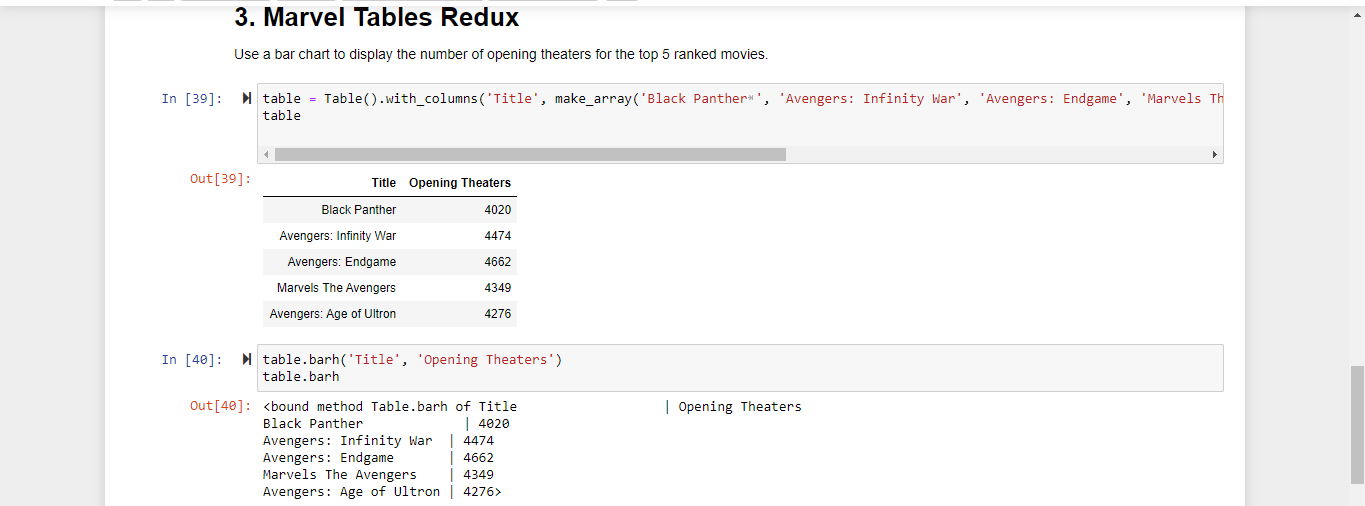
Task: Click the horizontal scrollbar thumb in cell 39
Action: point(530,155)
